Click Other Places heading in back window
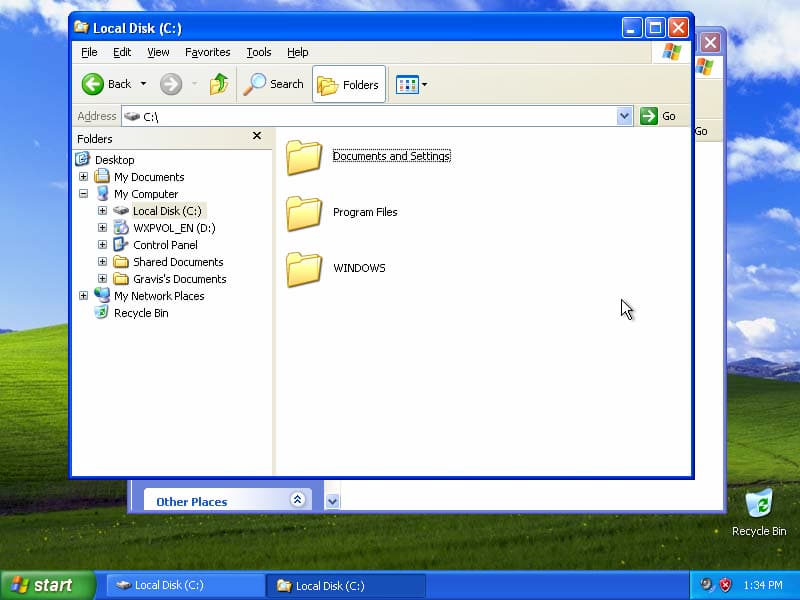Image resolution: width=800 pixels, height=600 pixels. pyautogui.click(x=191, y=502)
